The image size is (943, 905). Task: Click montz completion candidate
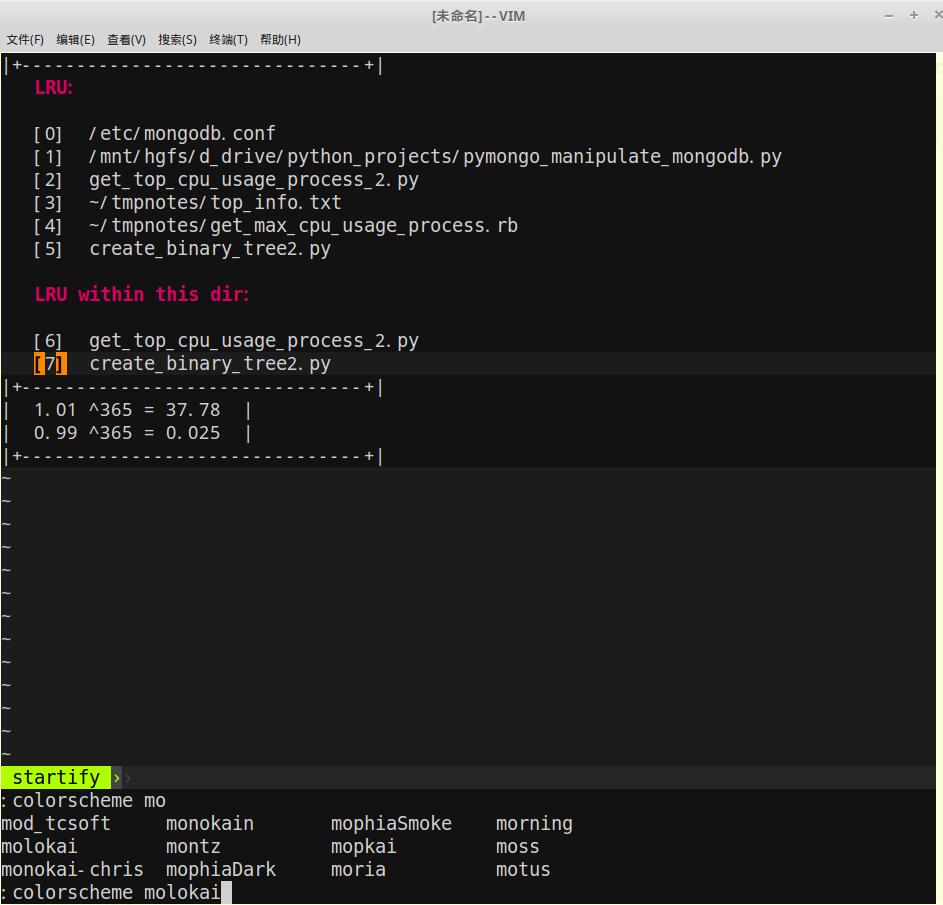click(x=193, y=847)
